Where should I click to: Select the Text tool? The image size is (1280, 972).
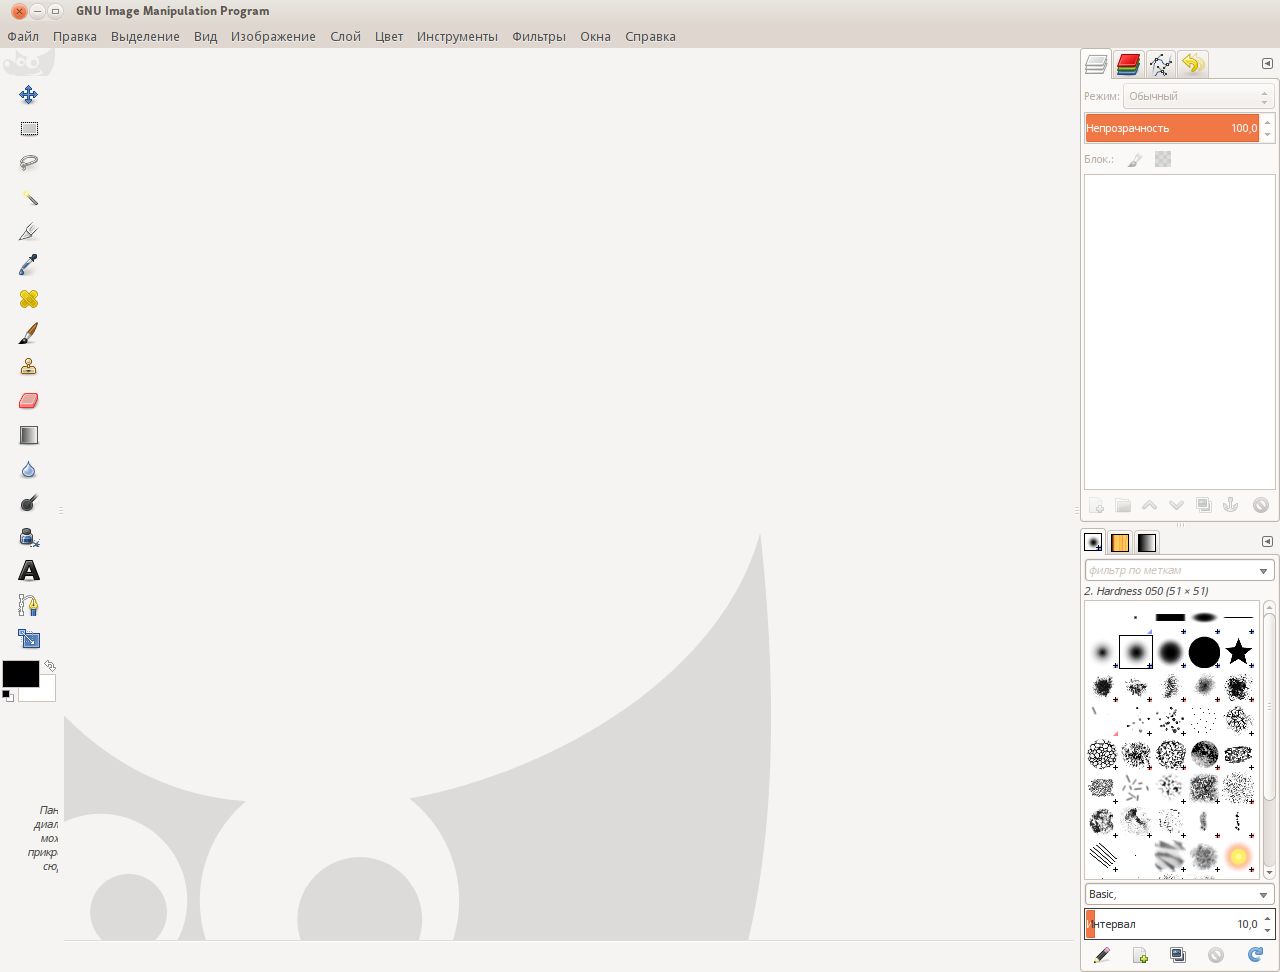click(x=29, y=571)
